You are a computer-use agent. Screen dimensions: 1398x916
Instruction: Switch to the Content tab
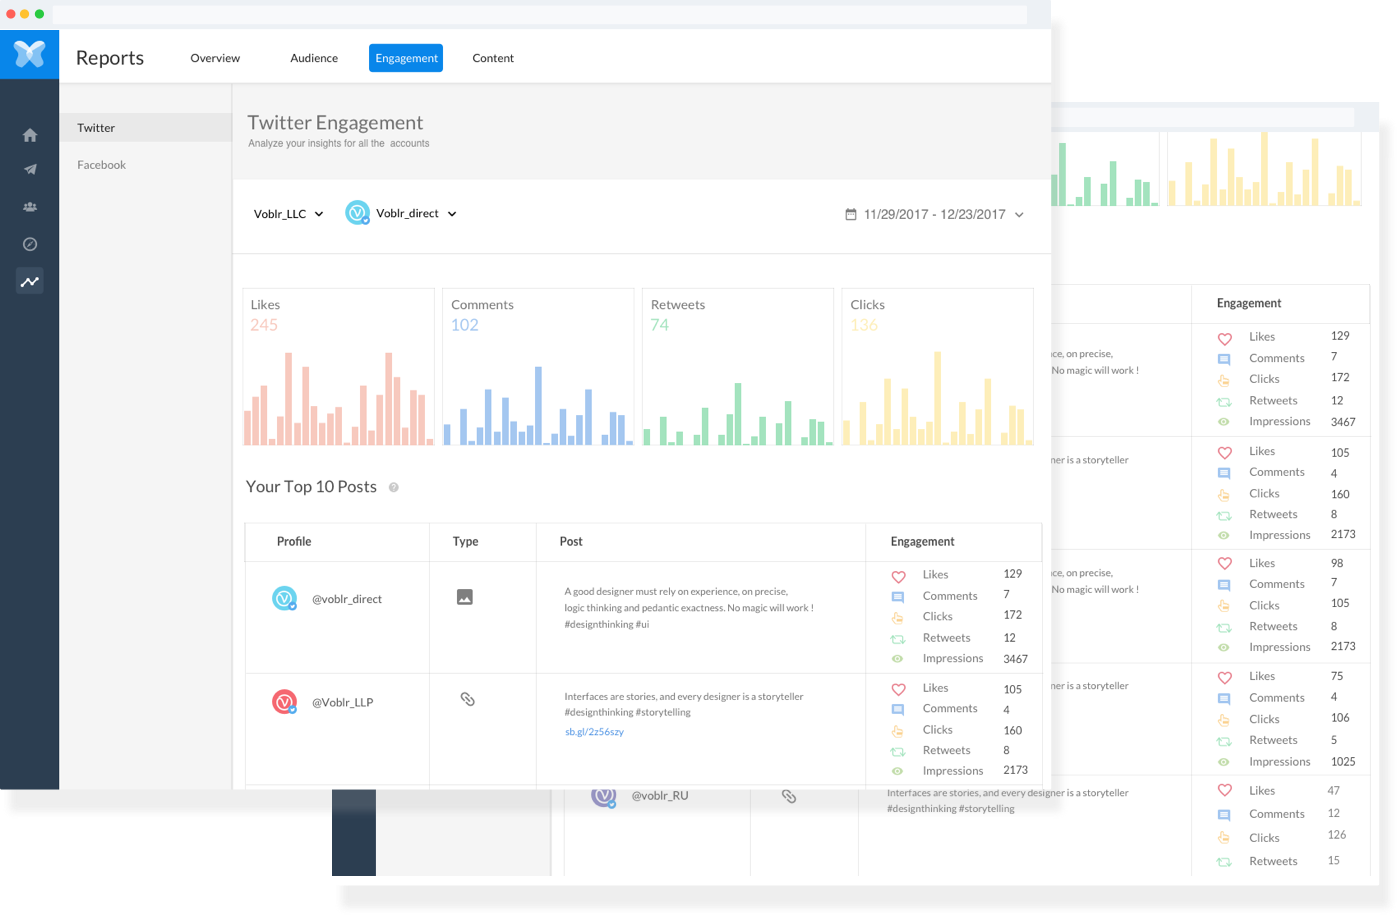click(x=493, y=58)
